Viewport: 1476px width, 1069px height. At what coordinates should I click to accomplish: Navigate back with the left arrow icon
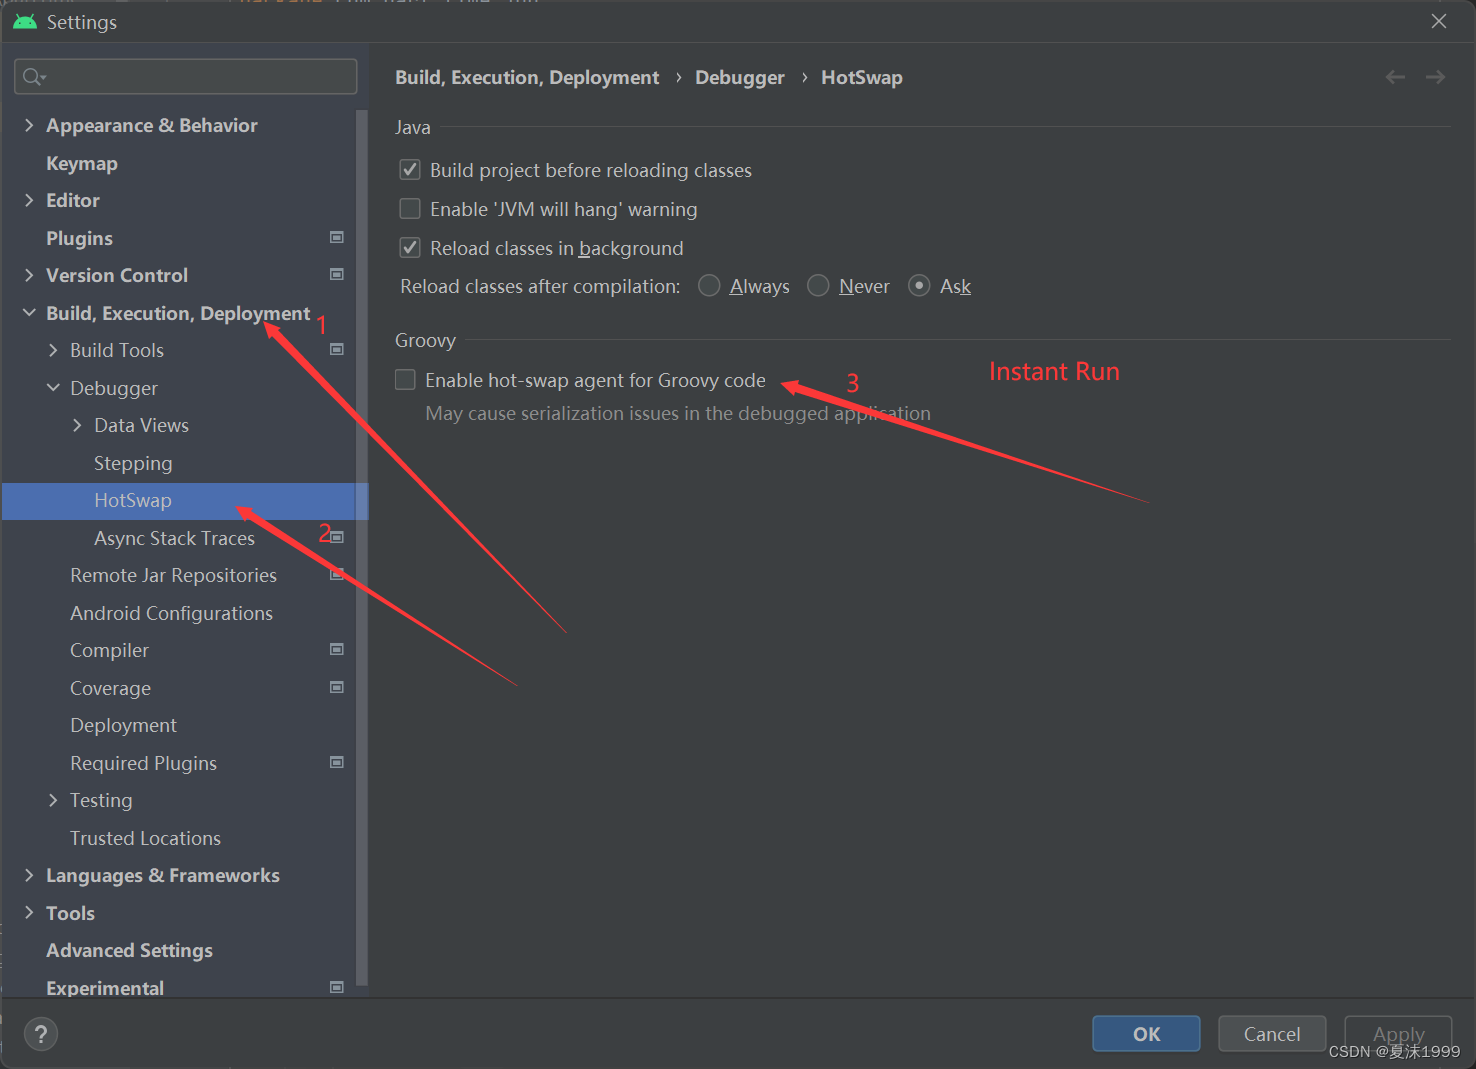point(1395,76)
